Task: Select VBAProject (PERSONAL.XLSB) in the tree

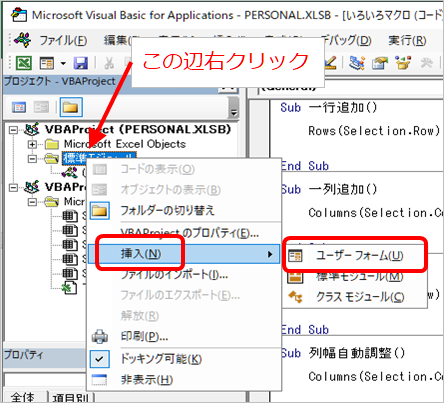Action: (x=138, y=129)
